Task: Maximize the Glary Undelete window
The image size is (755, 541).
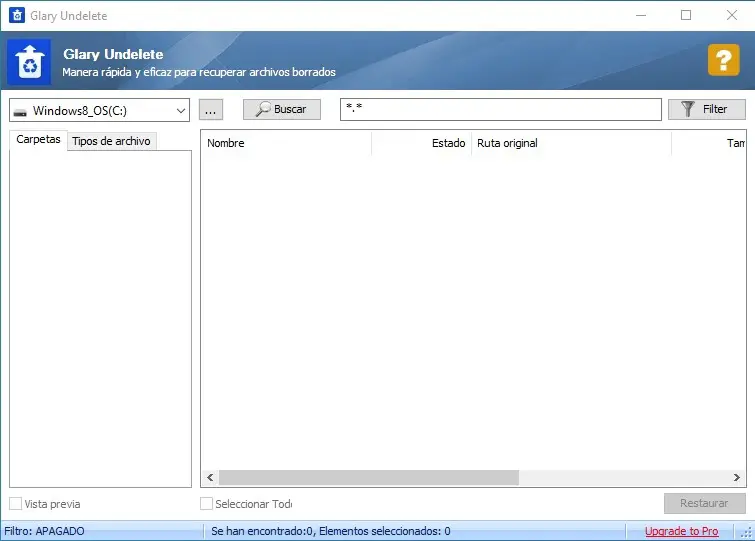Action: click(x=686, y=15)
